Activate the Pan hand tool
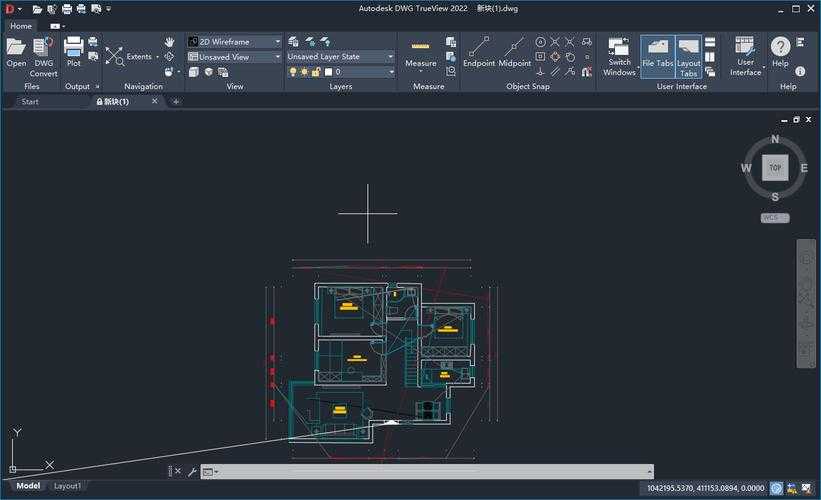The width and height of the screenshot is (821, 500). pos(169,42)
